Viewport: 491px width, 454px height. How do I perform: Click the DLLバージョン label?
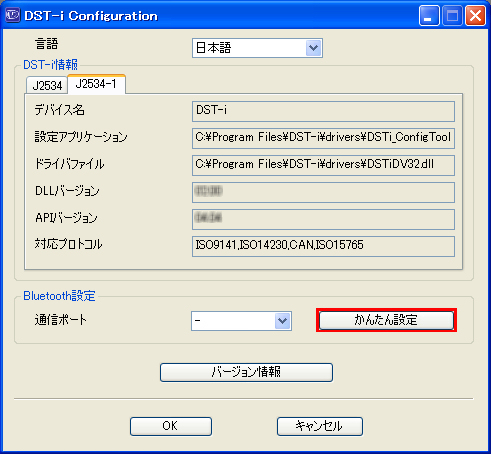click(67, 191)
